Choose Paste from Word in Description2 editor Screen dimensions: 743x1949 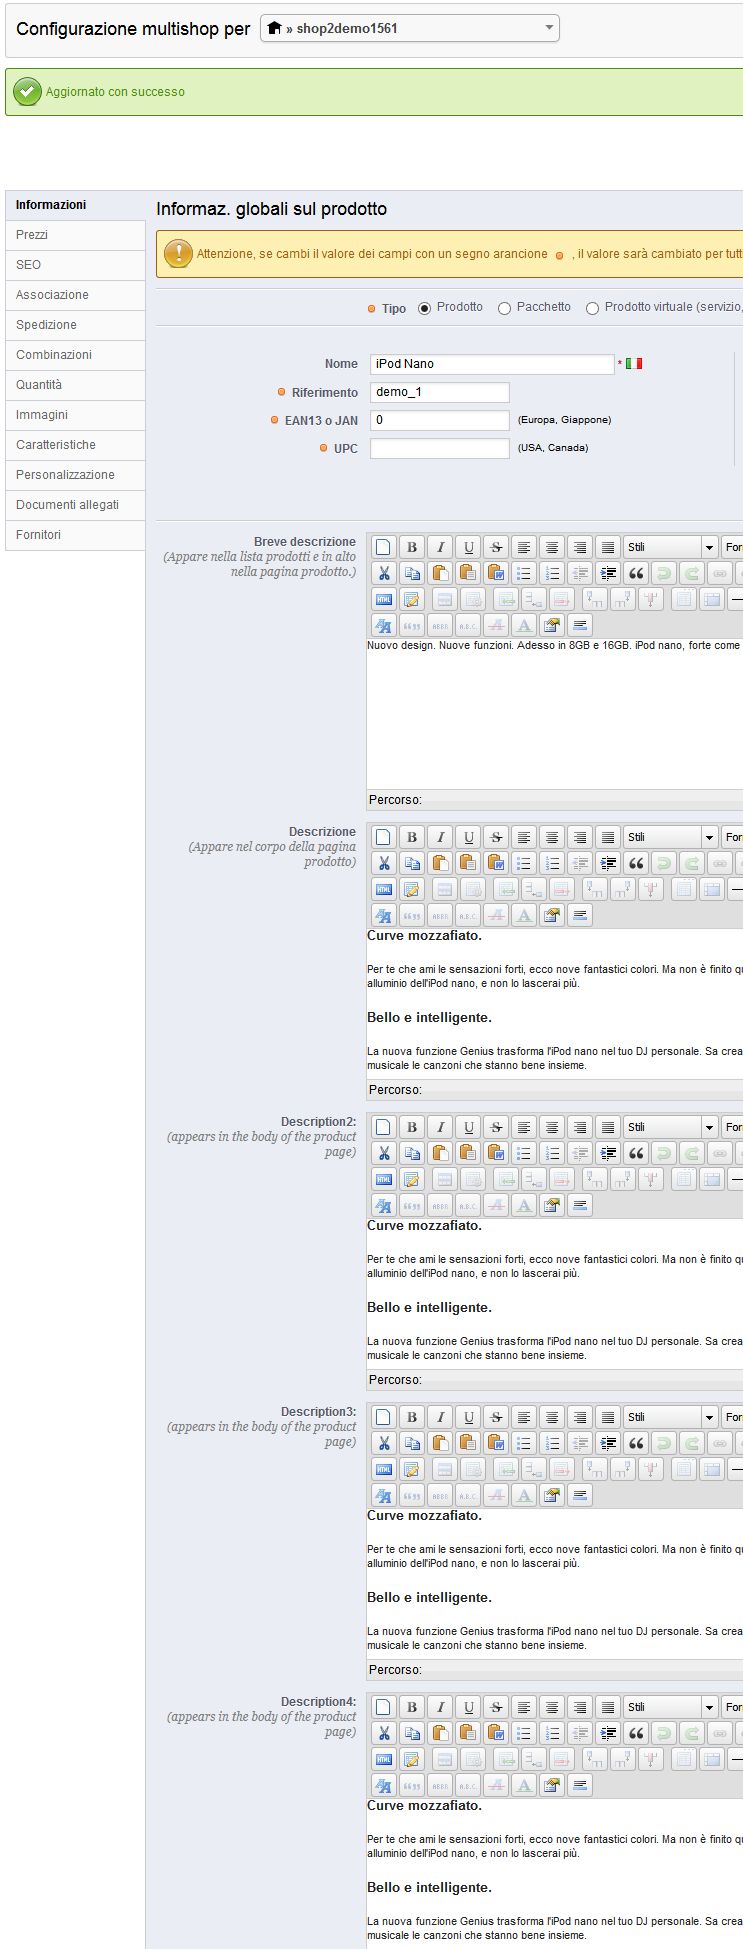[x=495, y=1153]
